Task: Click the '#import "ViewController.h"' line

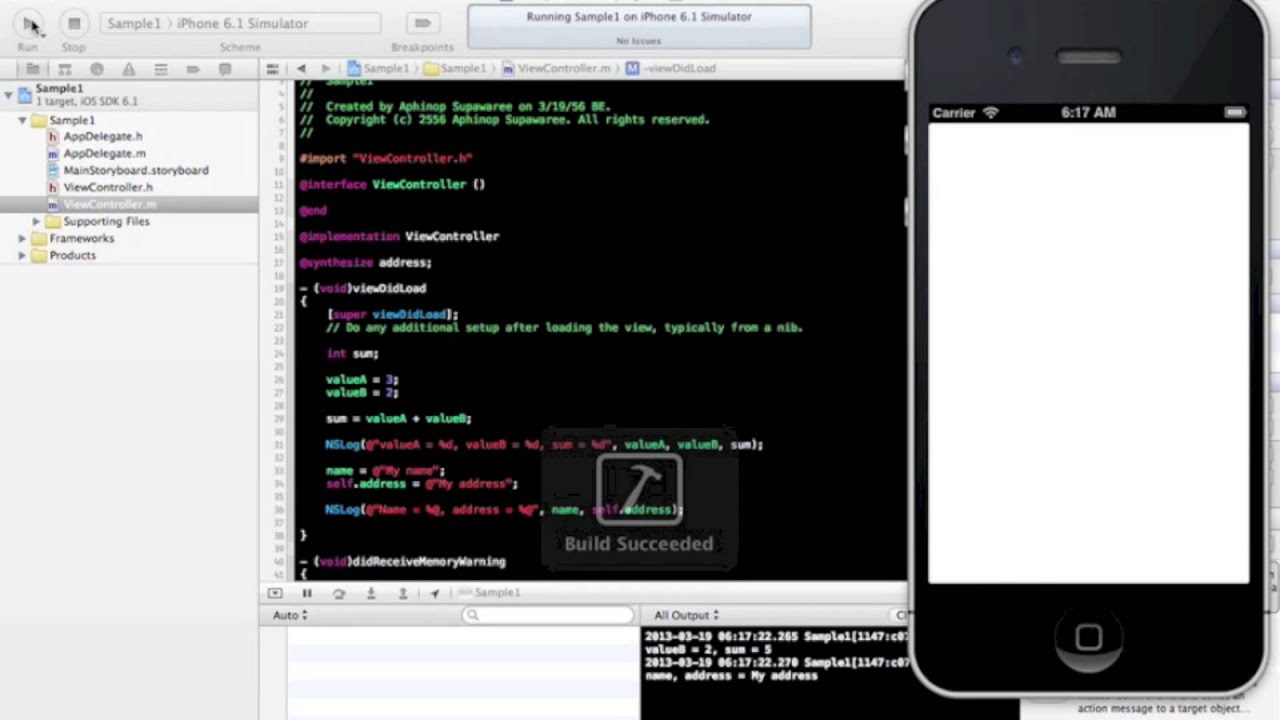Action: coord(385,158)
